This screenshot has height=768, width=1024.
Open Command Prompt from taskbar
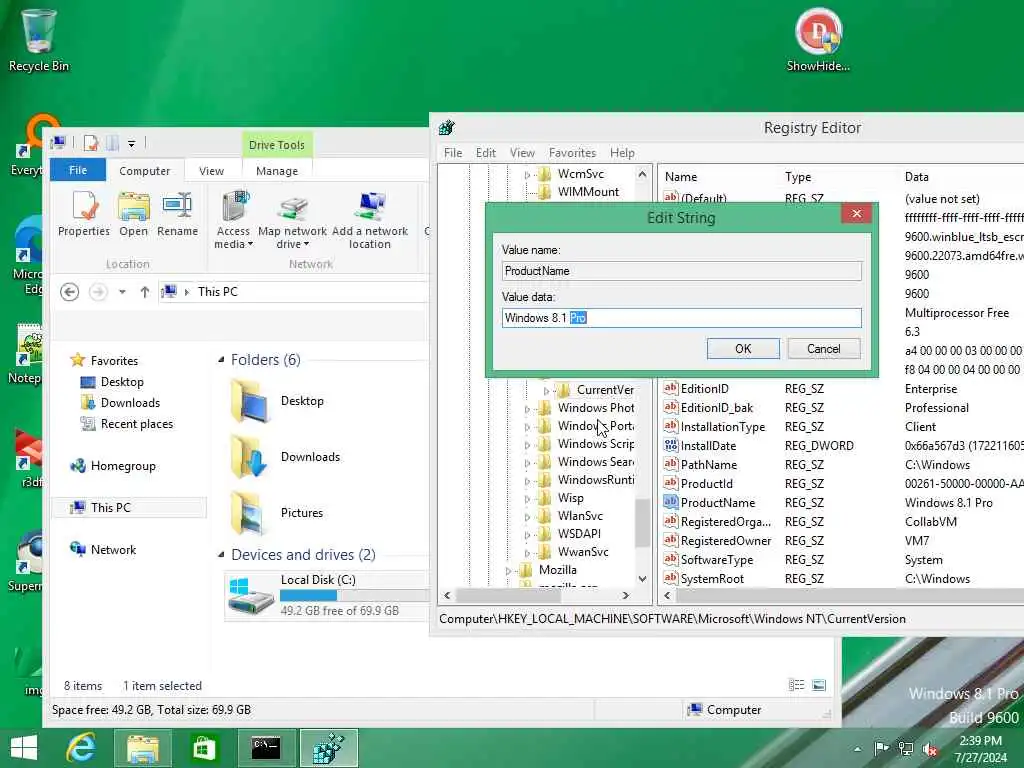click(x=266, y=748)
